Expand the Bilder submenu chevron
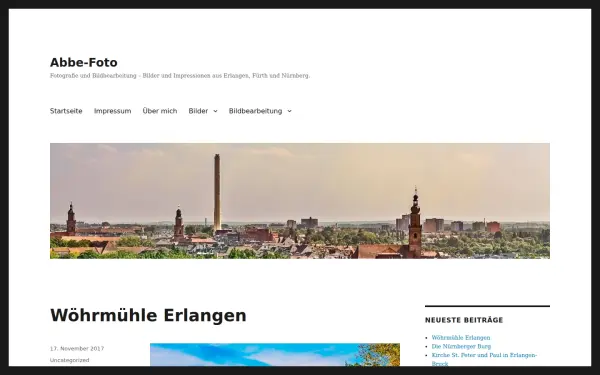Viewport: 600px width, 375px height. [x=215, y=111]
